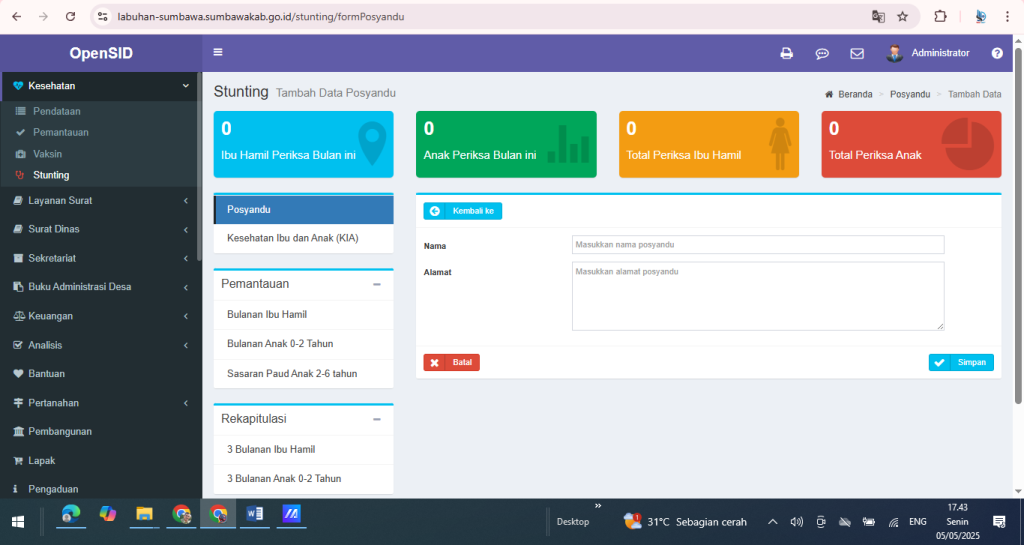Click the Anak Periksa Bulan ini card
The width and height of the screenshot is (1024, 545).
[x=506, y=144]
